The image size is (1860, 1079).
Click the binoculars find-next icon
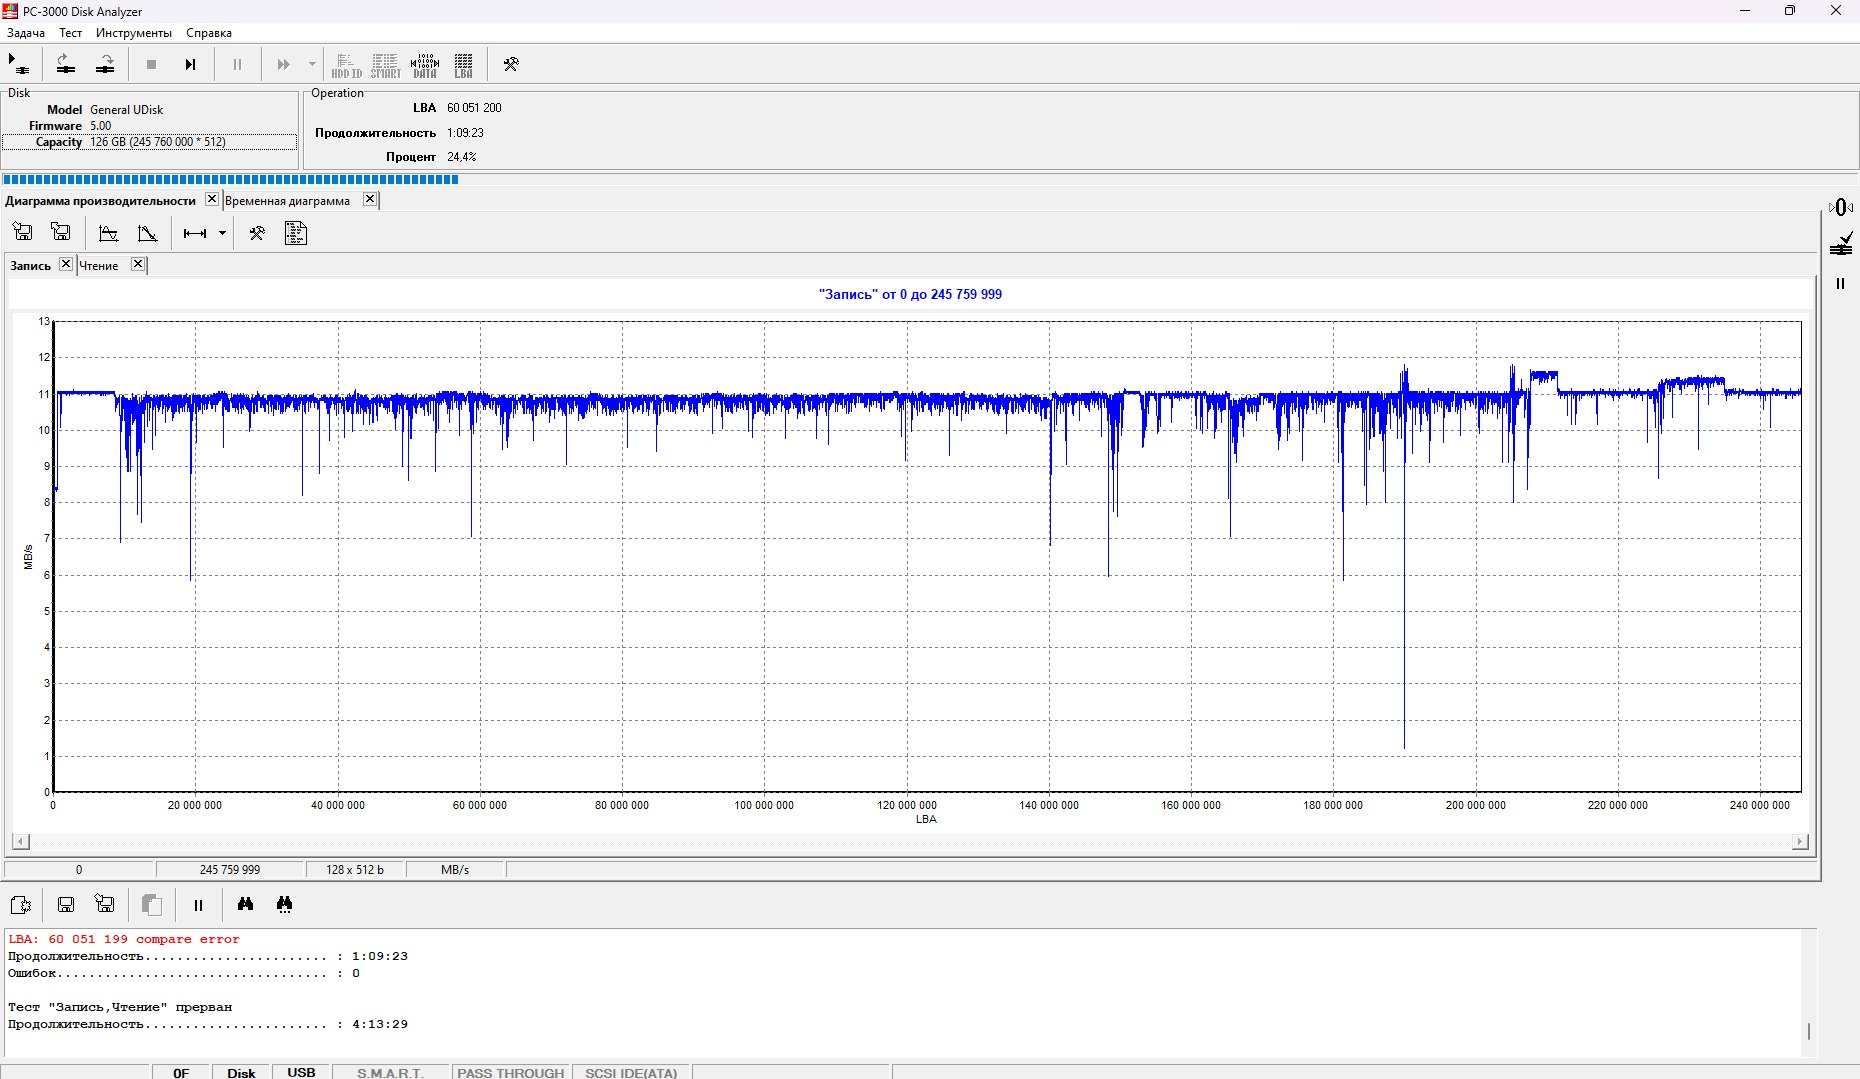point(285,904)
